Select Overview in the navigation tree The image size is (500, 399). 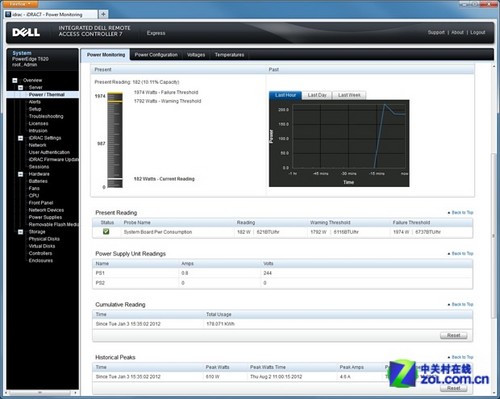(33, 80)
